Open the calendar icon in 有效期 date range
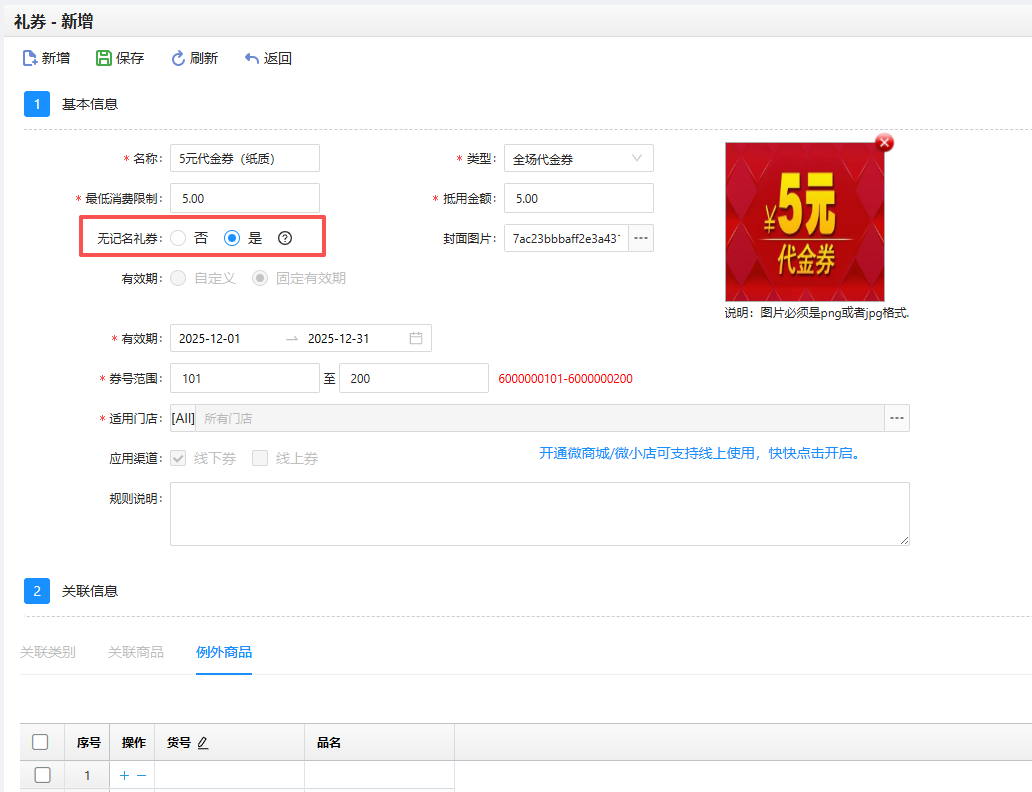Image resolution: width=1032 pixels, height=792 pixels. [x=416, y=338]
